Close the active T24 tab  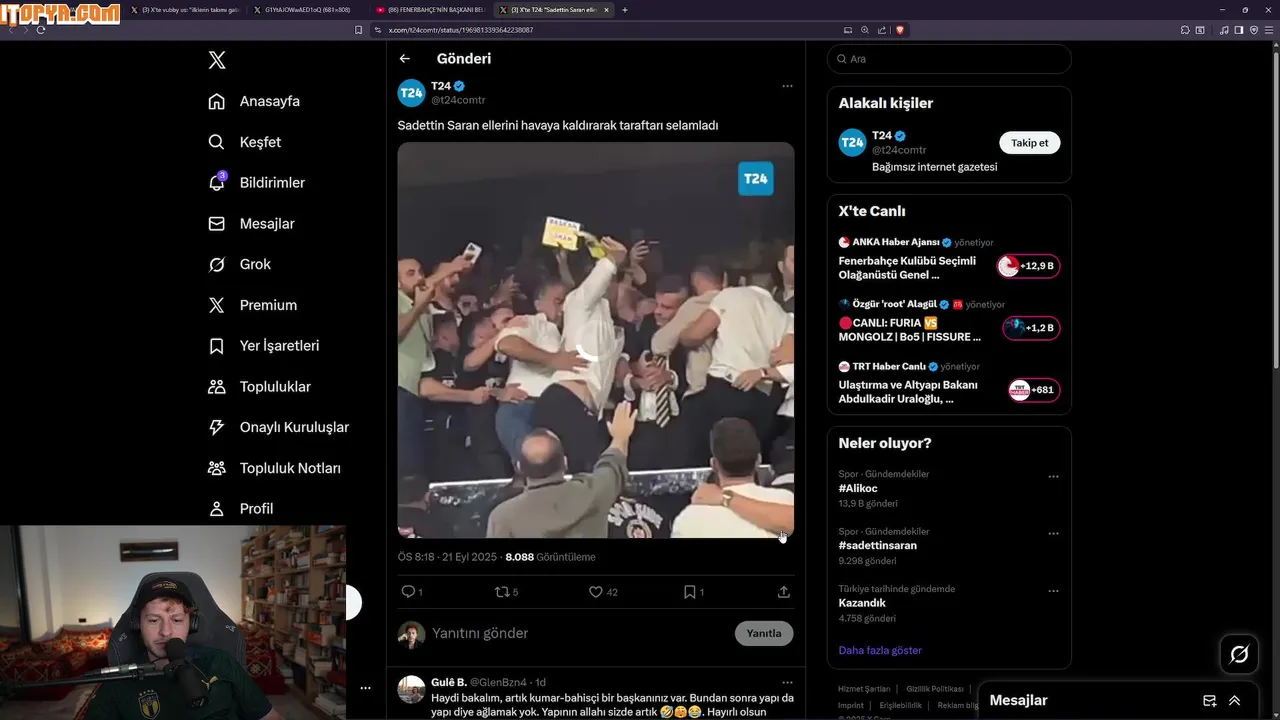pyautogui.click(x=606, y=10)
